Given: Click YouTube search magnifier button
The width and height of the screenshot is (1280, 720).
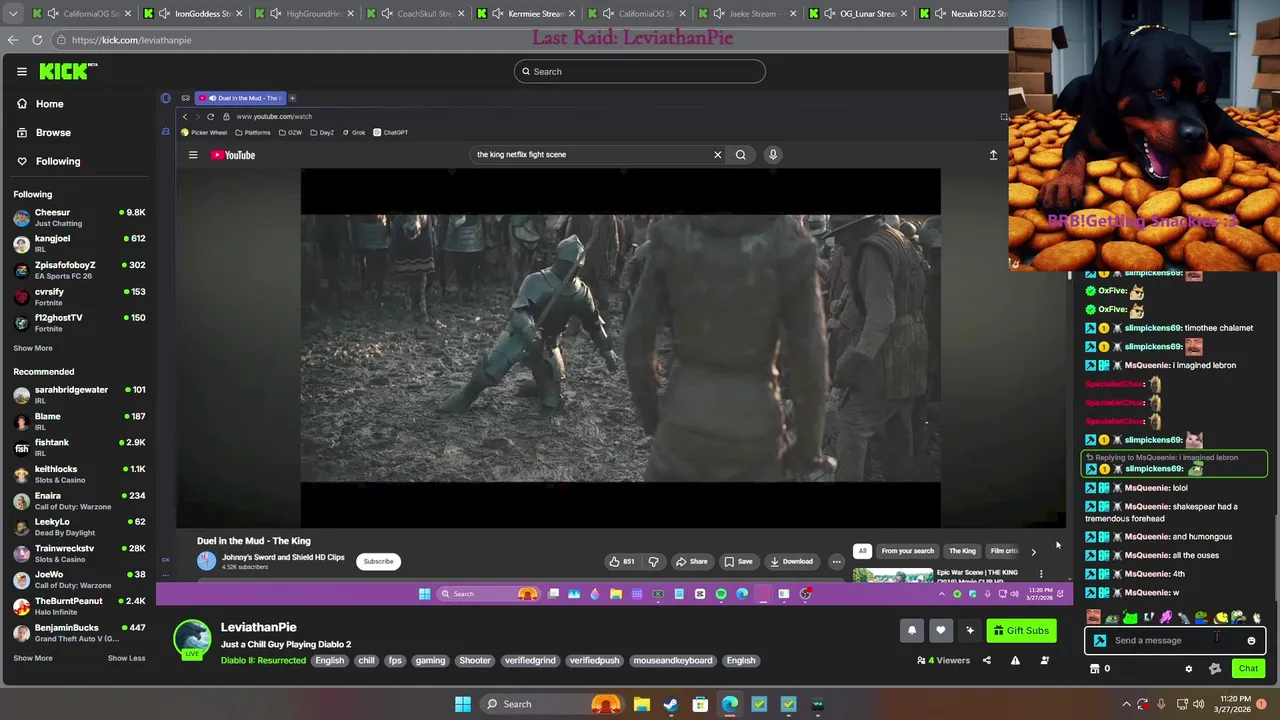Looking at the screenshot, I should (741, 155).
